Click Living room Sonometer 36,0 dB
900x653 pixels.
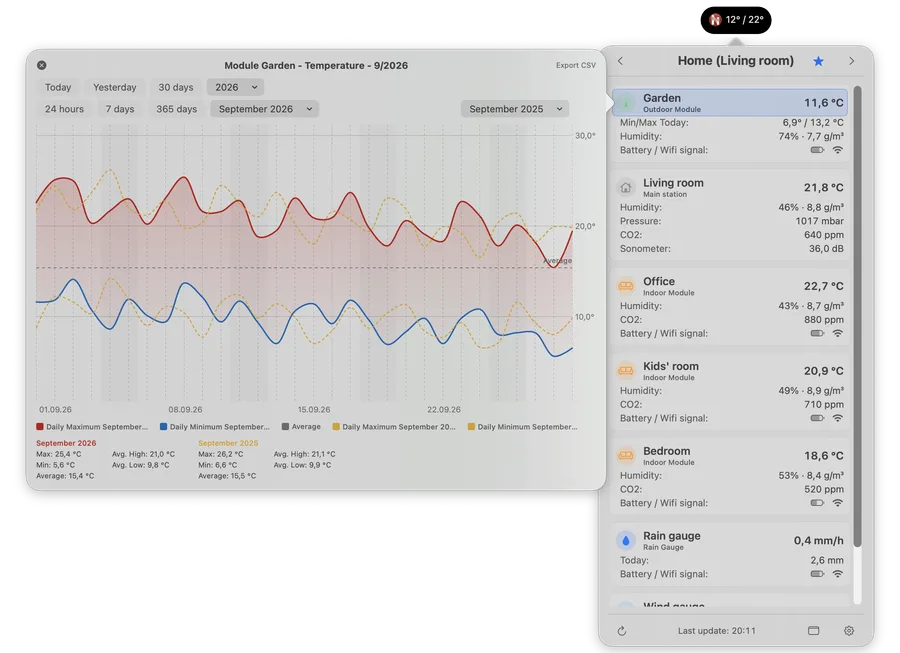pos(827,249)
